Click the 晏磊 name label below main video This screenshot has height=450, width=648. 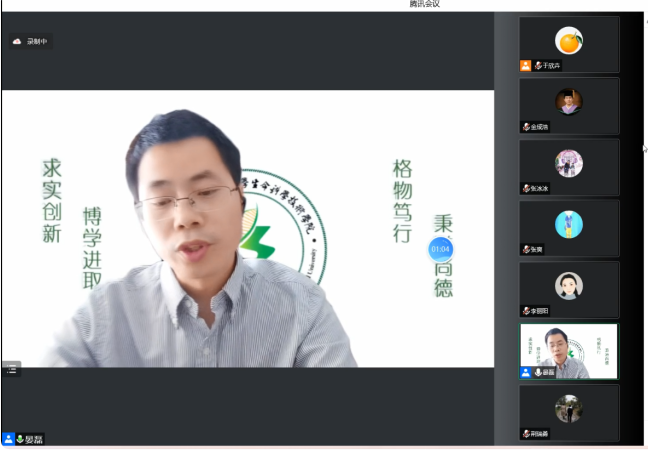[34, 438]
